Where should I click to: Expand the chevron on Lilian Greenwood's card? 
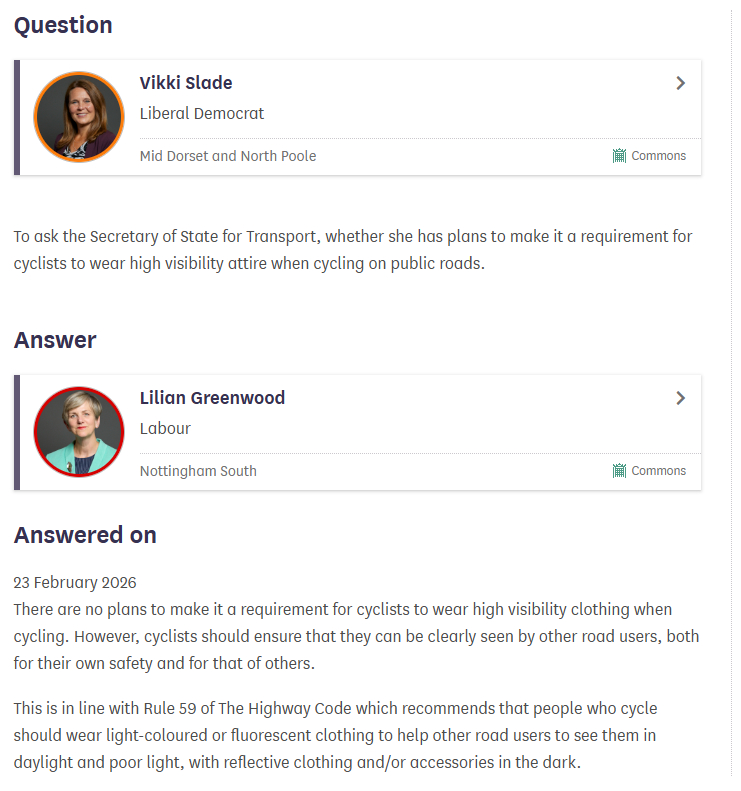pos(680,398)
